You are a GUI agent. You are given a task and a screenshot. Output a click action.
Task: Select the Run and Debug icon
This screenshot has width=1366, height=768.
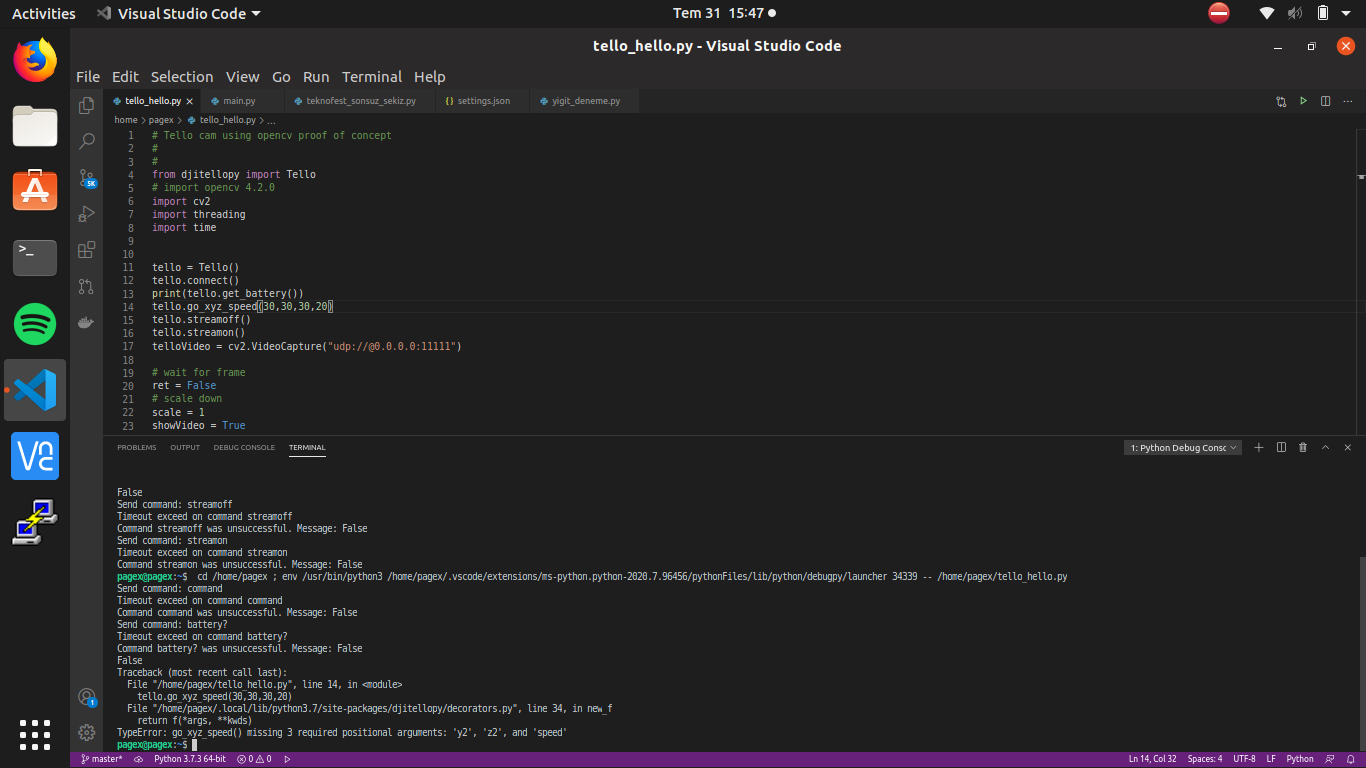[87, 214]
